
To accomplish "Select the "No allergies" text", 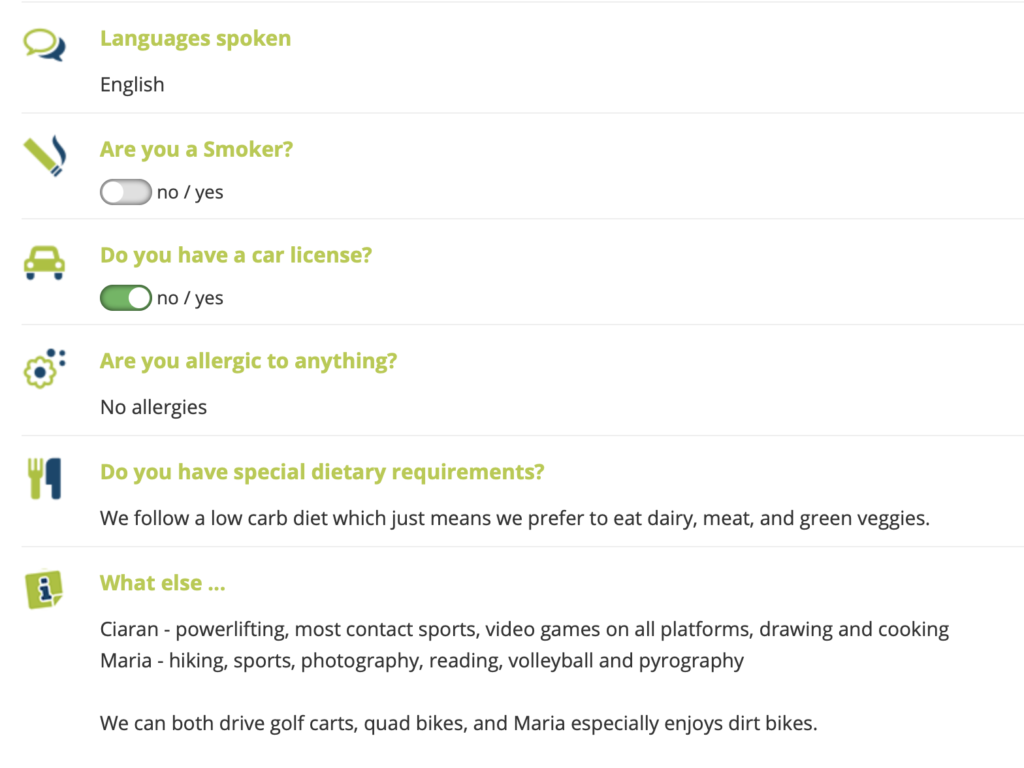I will point(153,407).
